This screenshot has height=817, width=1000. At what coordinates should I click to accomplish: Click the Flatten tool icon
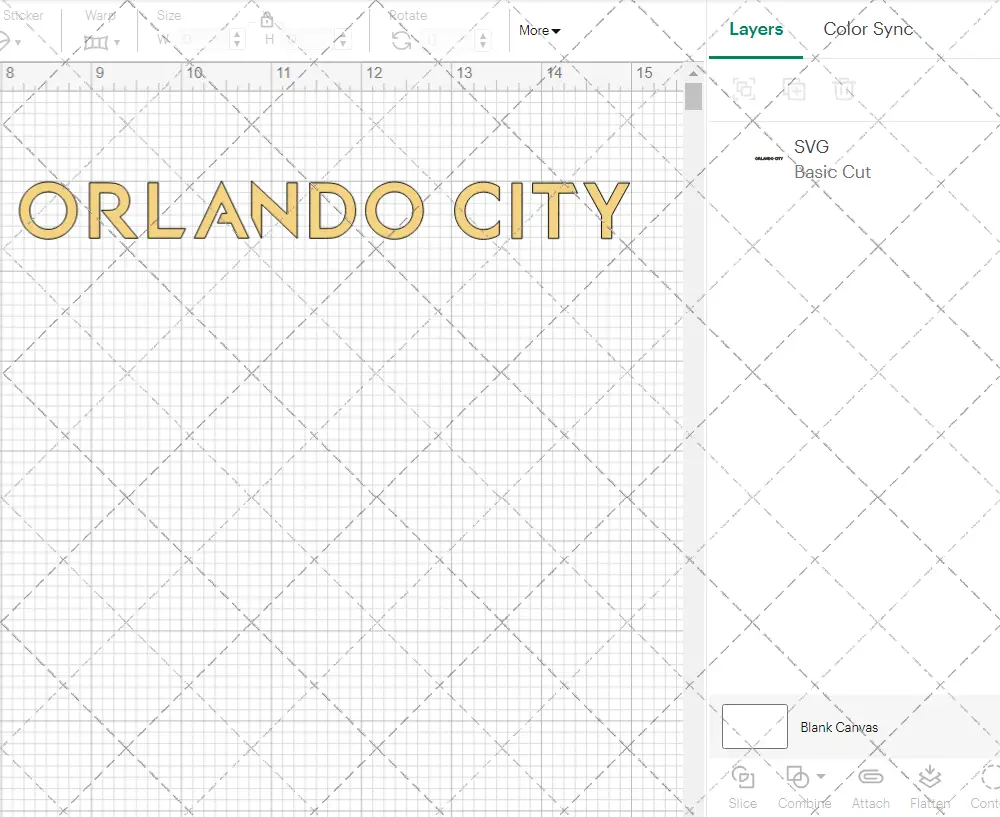930,777
